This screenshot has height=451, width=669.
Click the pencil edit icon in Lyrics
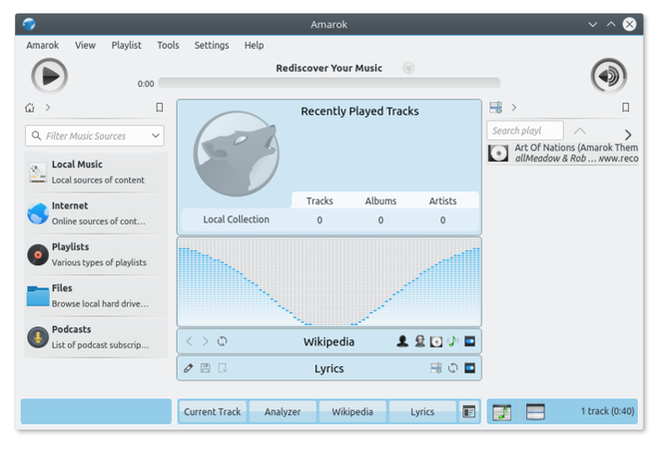click(x=188, y=368)
